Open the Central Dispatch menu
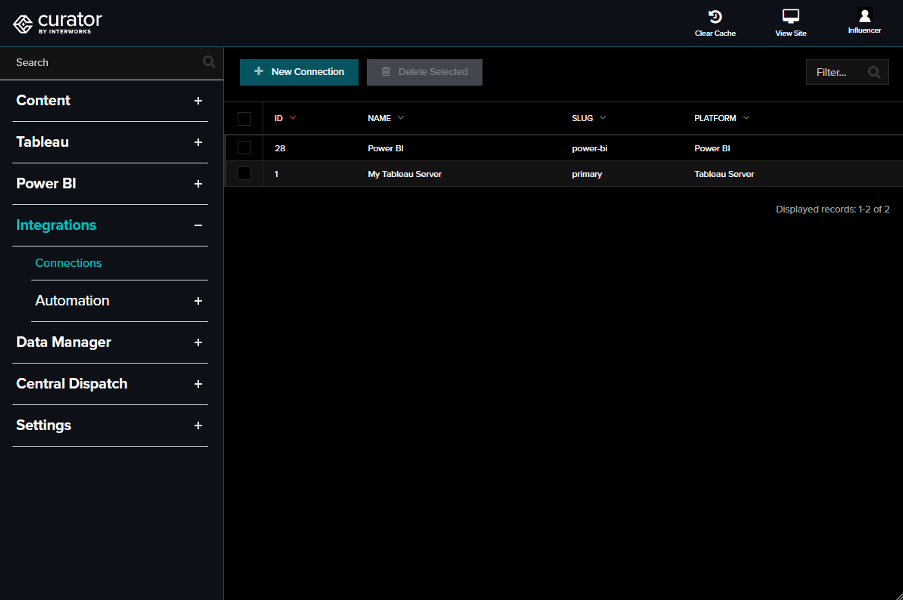Screen dimensions: 903x600 click(72, 383)
